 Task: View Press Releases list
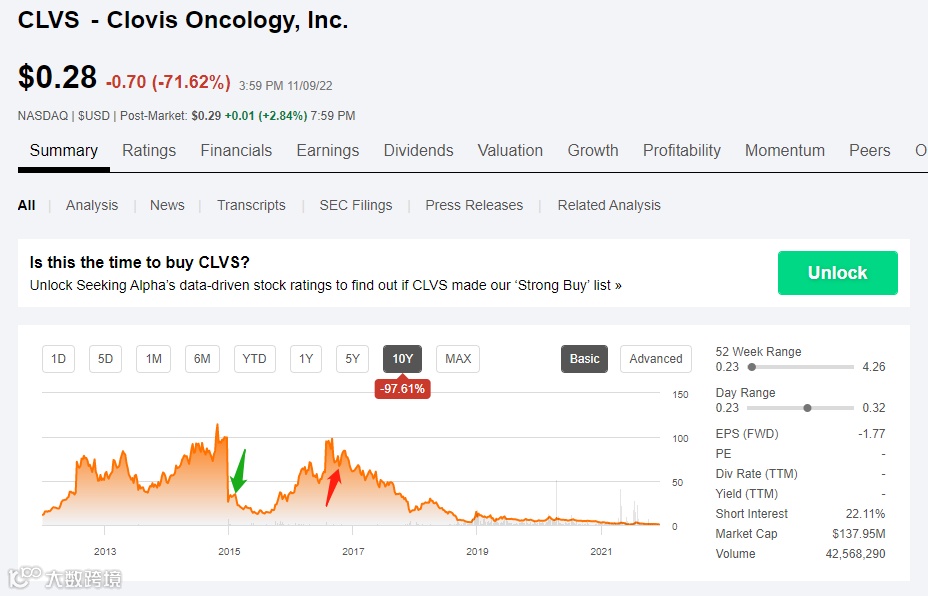pos(474,205)
